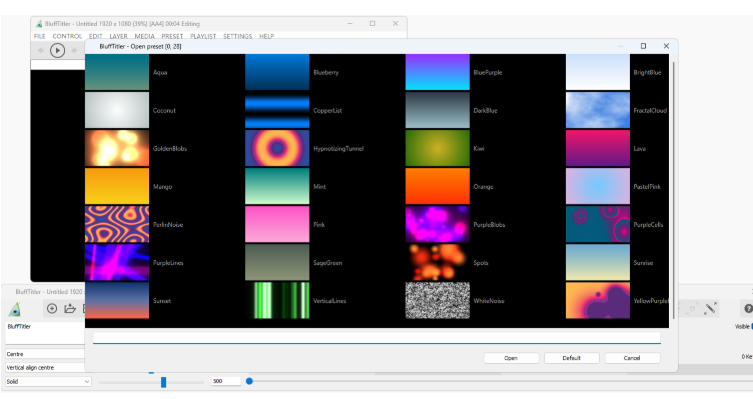
Task: Cancel the Open preset dialog
Action: (x=632, y=358)
